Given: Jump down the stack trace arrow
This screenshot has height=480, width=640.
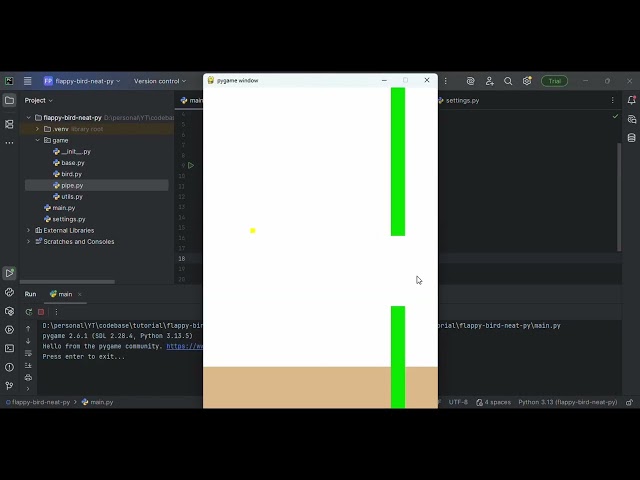Looking at the screenshot, I should tap(28, 341).
